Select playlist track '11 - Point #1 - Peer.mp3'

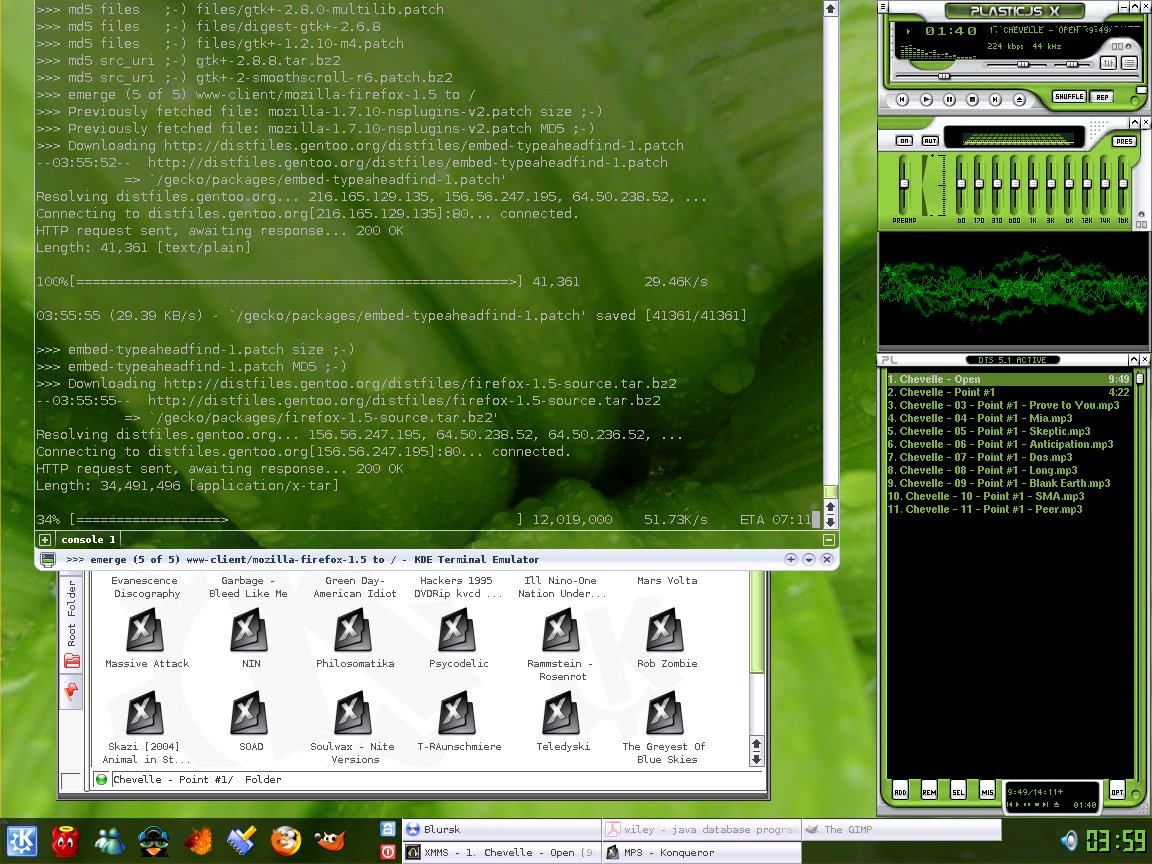click(x=1009, y=509)
